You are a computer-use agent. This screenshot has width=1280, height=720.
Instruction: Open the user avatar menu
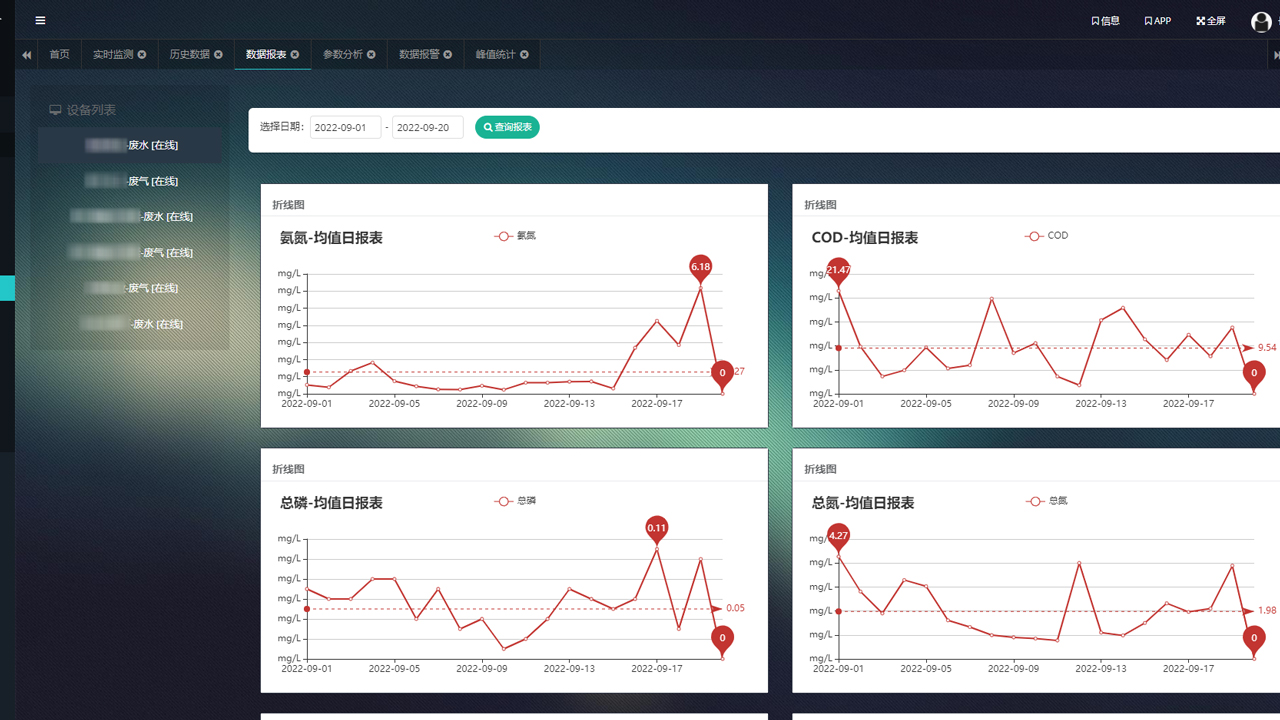click(x=1261, y=21)
